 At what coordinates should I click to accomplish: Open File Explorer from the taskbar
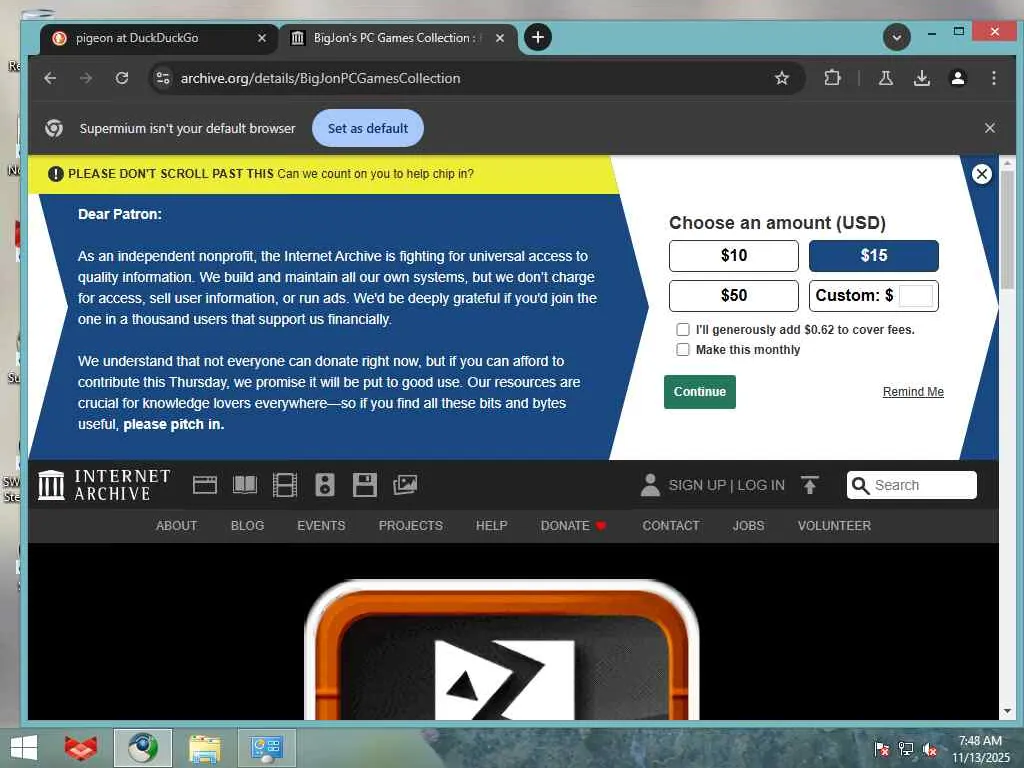click(204, 748)
